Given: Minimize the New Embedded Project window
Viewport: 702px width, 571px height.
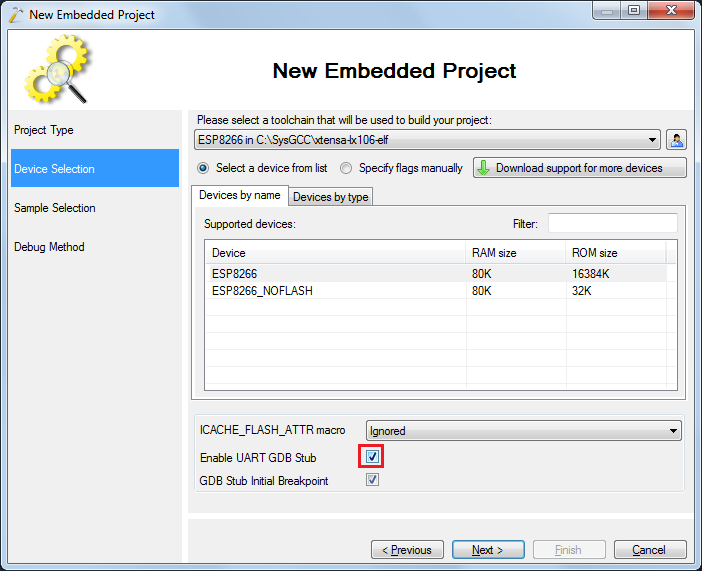Looking at the screenshot, I should click(x=607, y=10).
